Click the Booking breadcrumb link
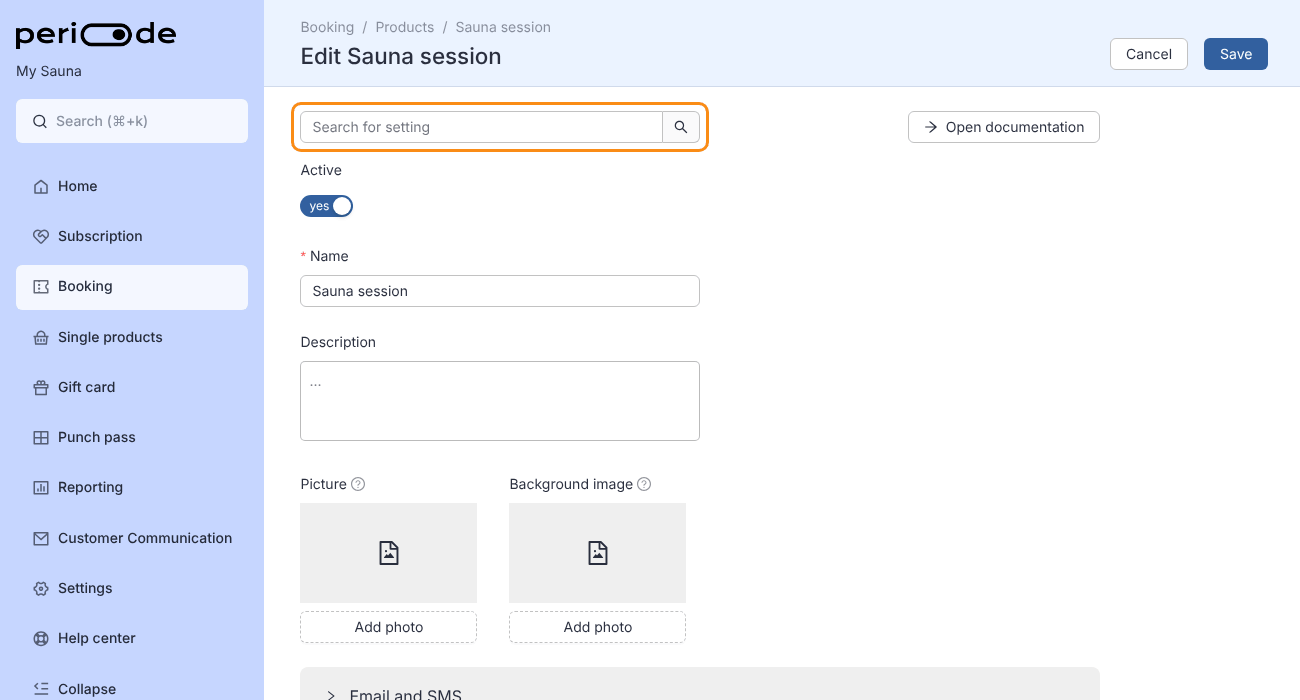This screenshot has width=1300, height=700. click(327, 27)
